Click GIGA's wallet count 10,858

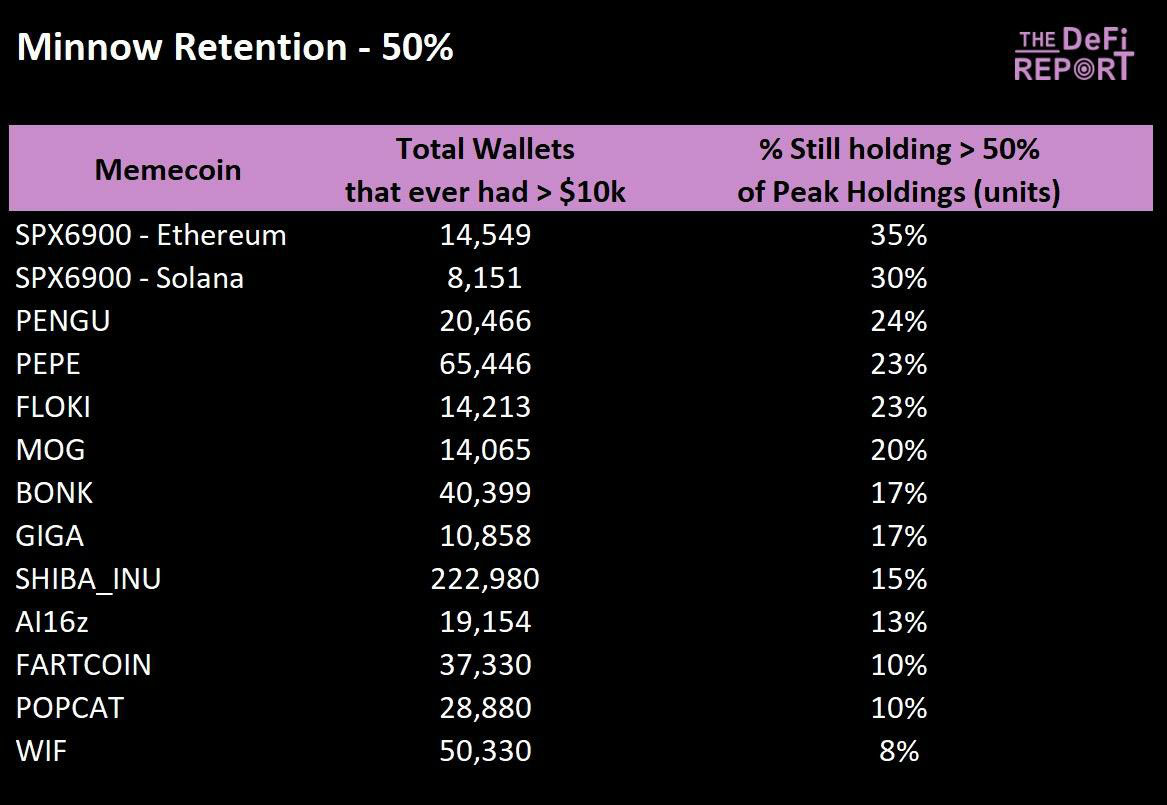pos(485,536)
